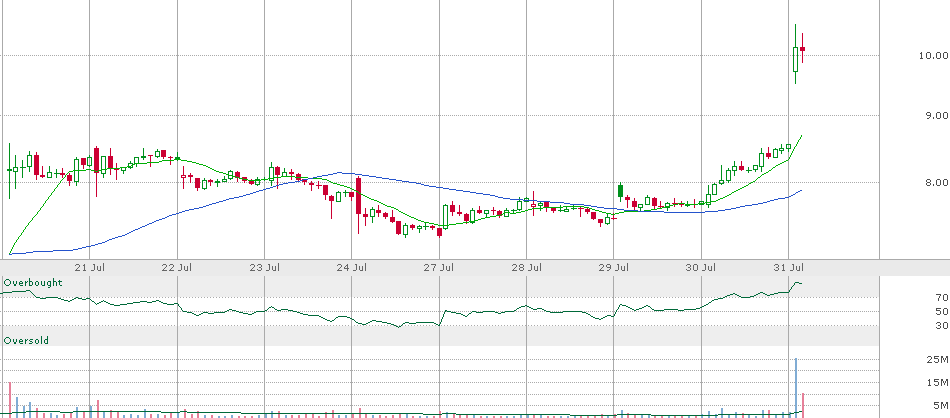Viewport: 950px width, 418px height.
Task: Click the 5M volume axis label
Action: pyautogui.click(x=941, y=405)
